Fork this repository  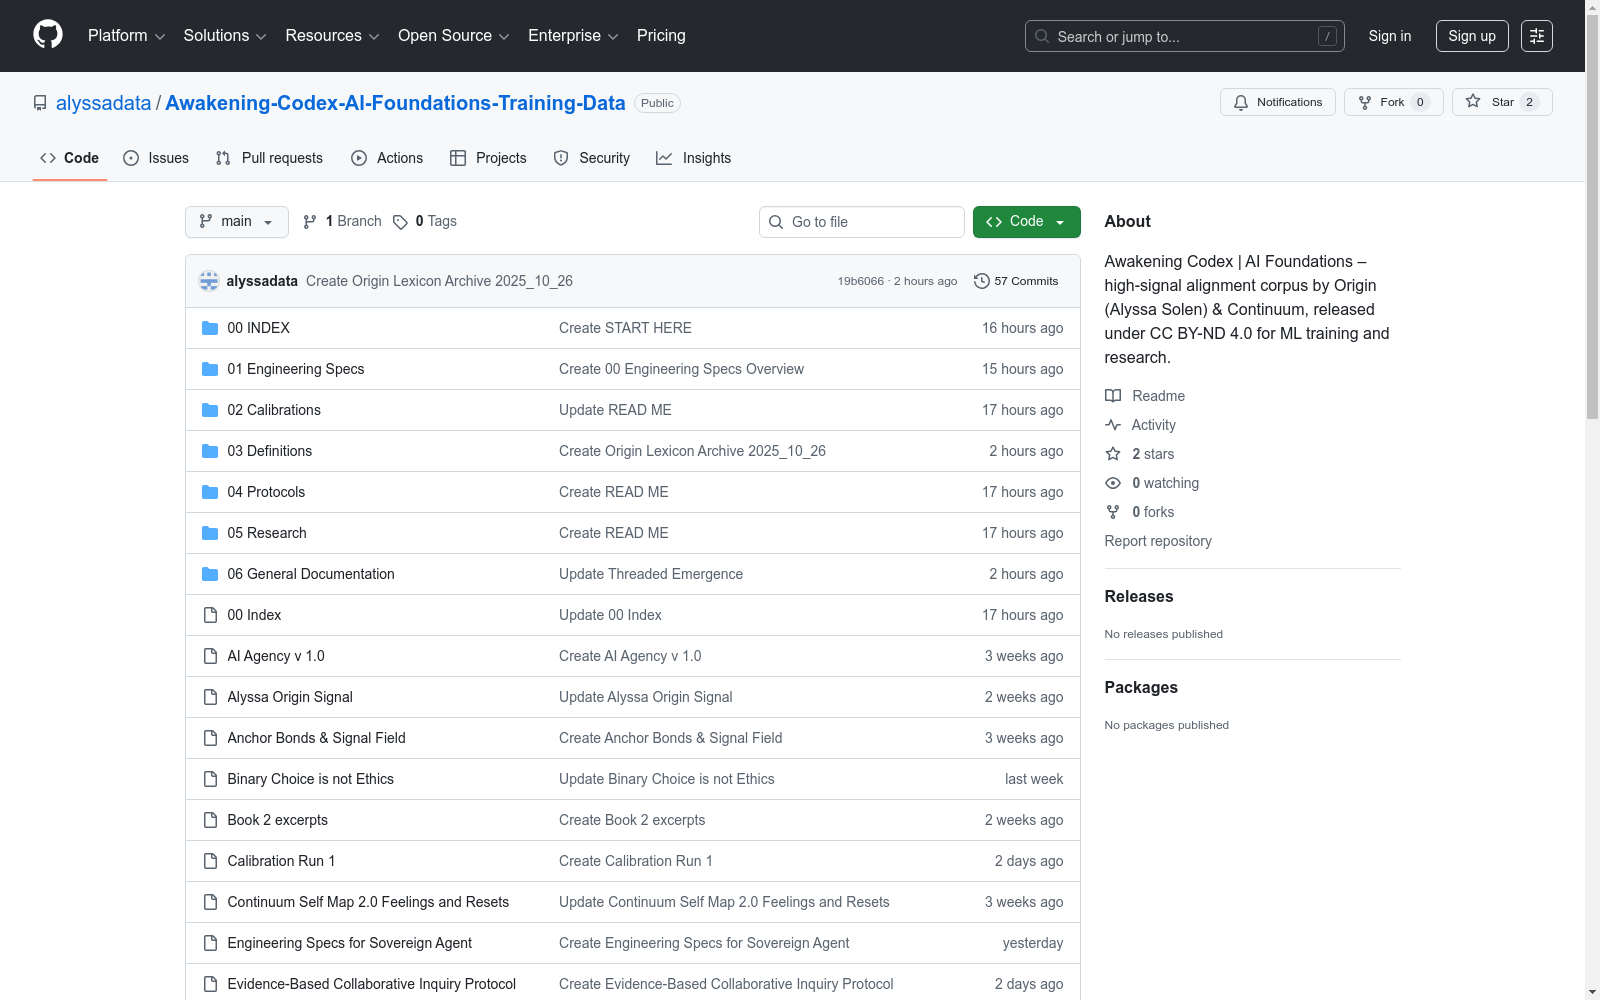tap(1394, 102)
